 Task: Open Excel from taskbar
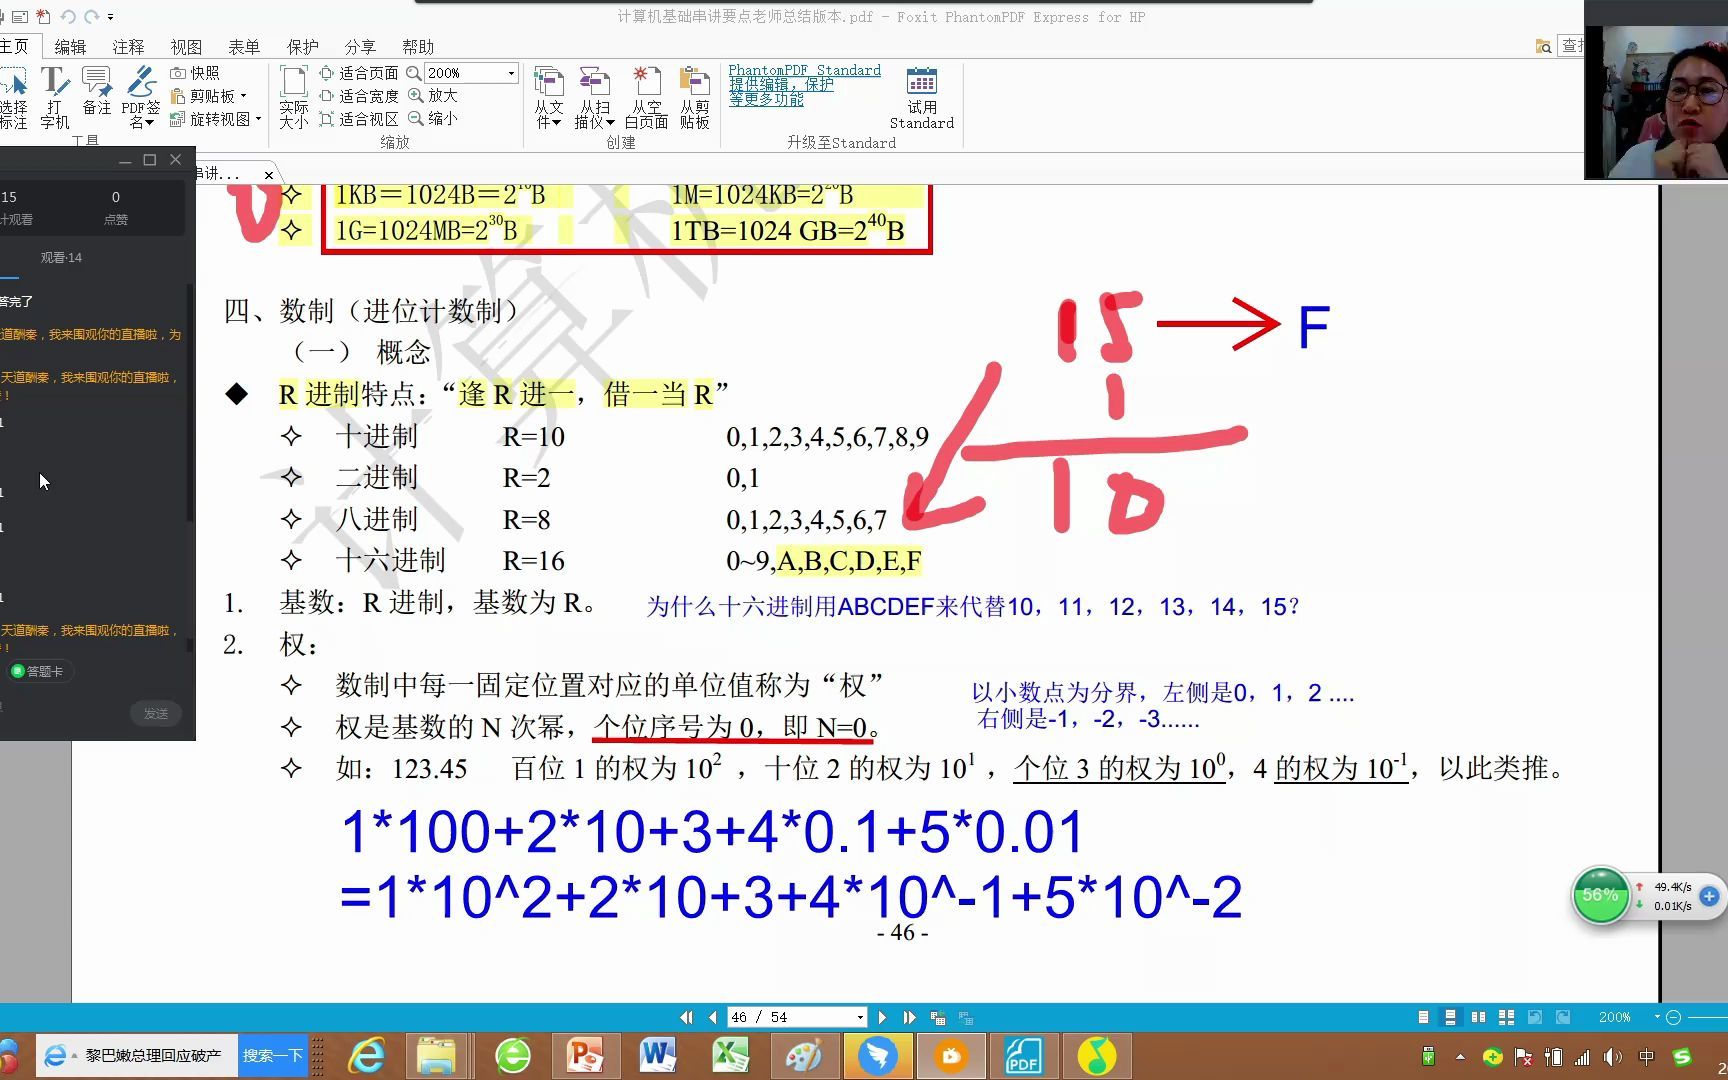(731, 1056)
